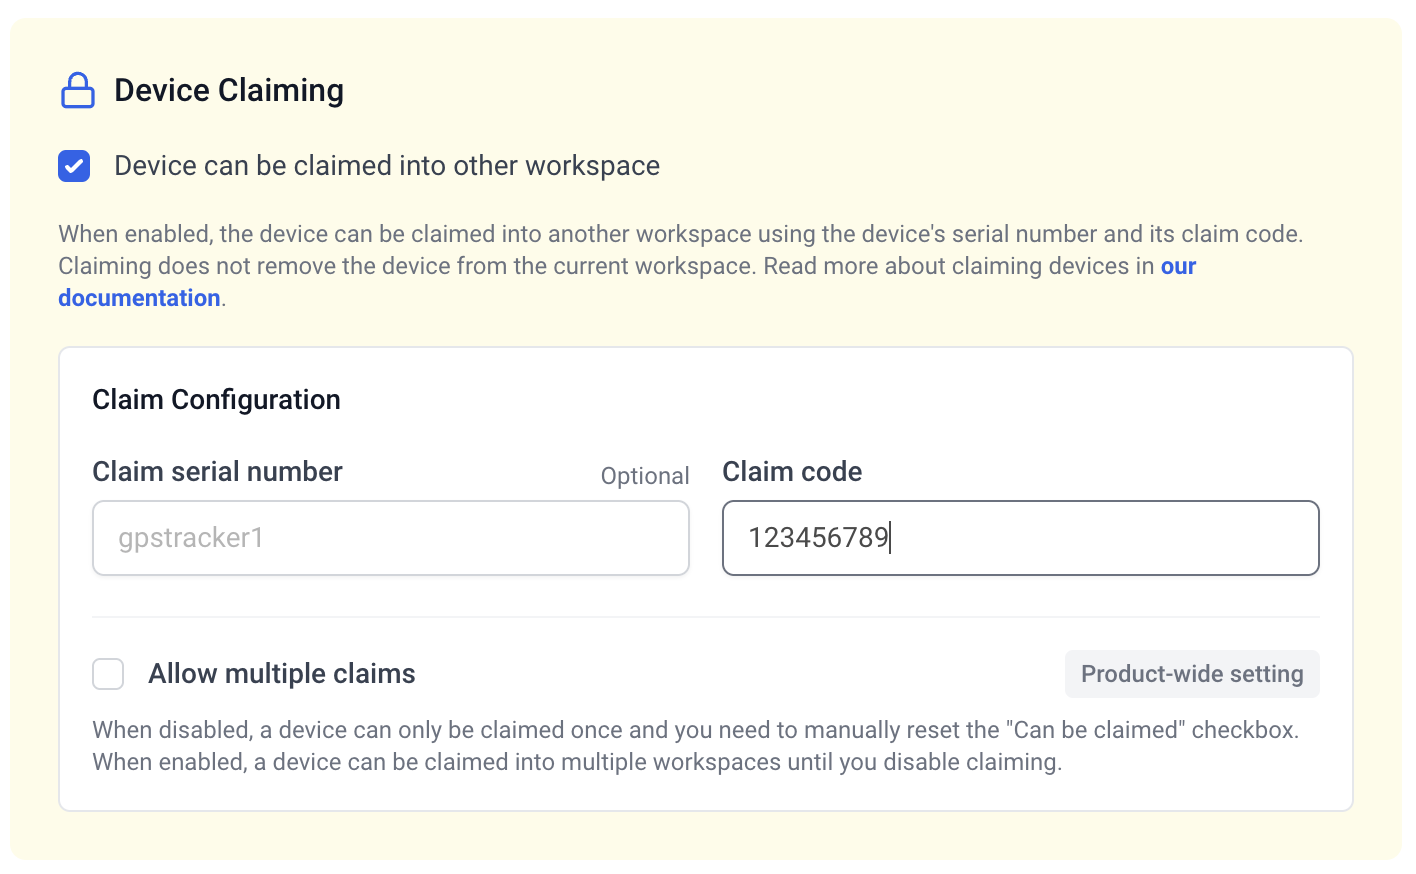
Task: Click the 'Claim code' field label
Action: [x=792, y=472]
